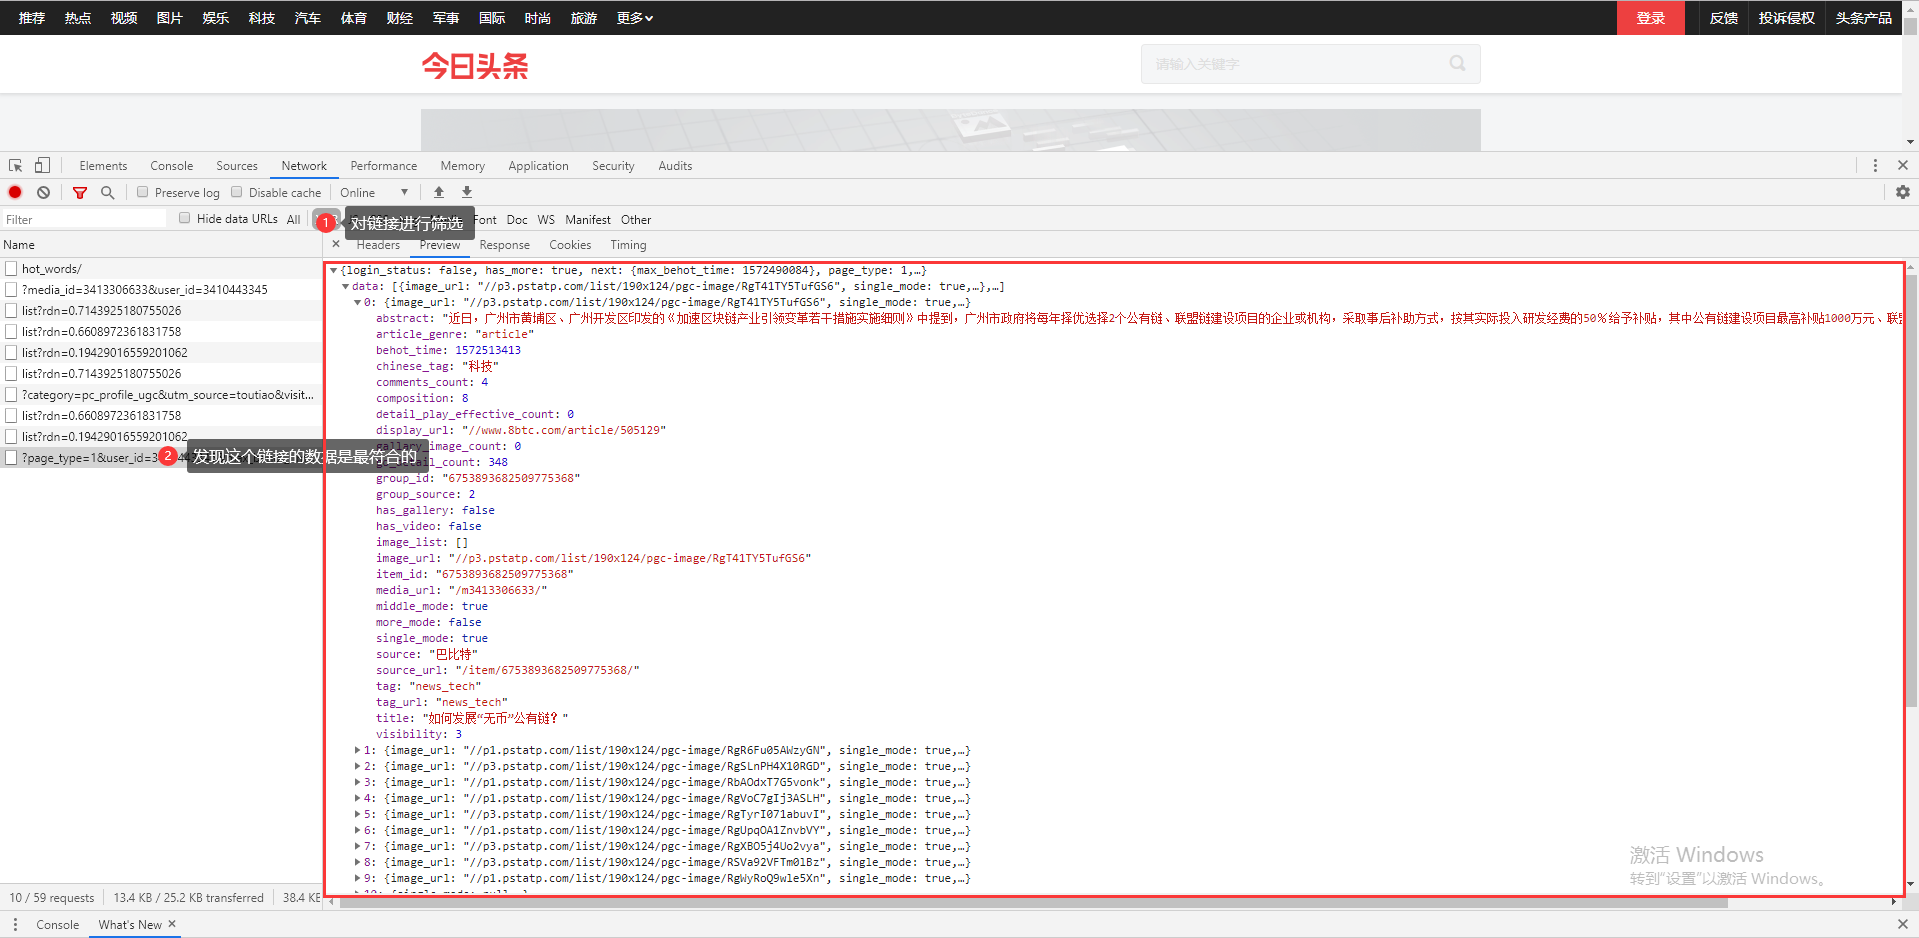Filter requests by Other type

(636, 219)
